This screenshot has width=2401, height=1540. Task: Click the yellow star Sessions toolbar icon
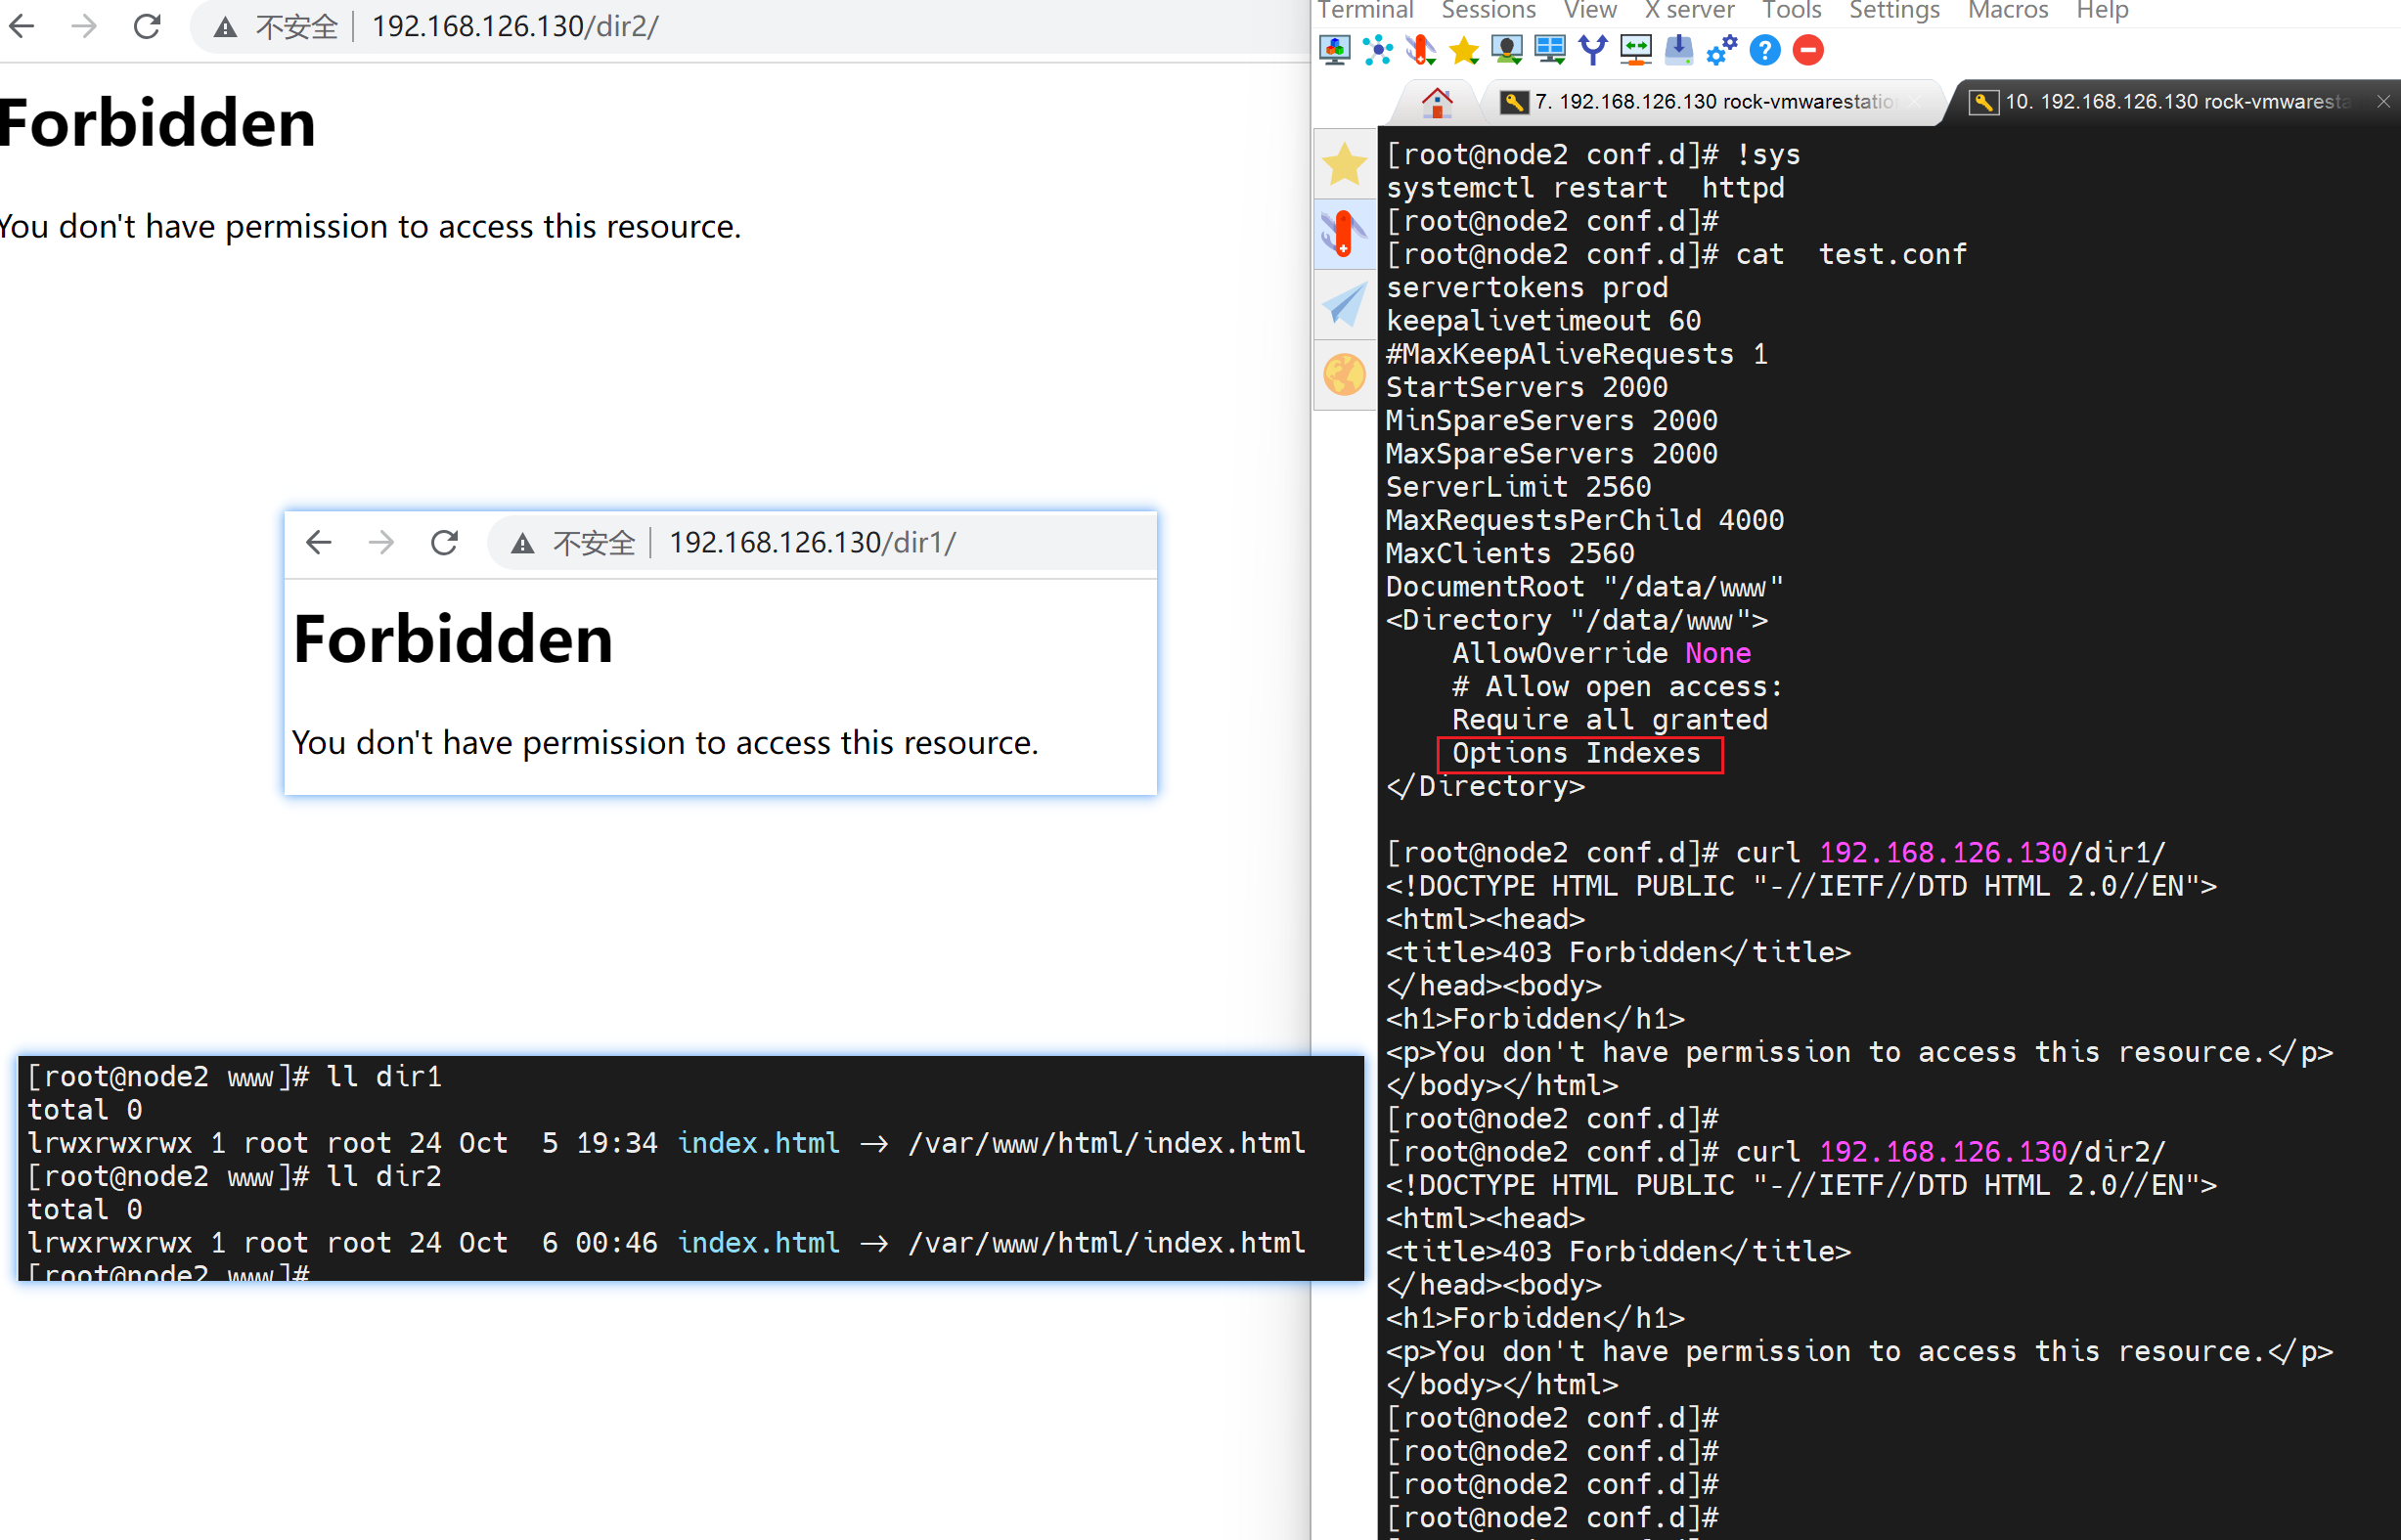click(1464, 50)
